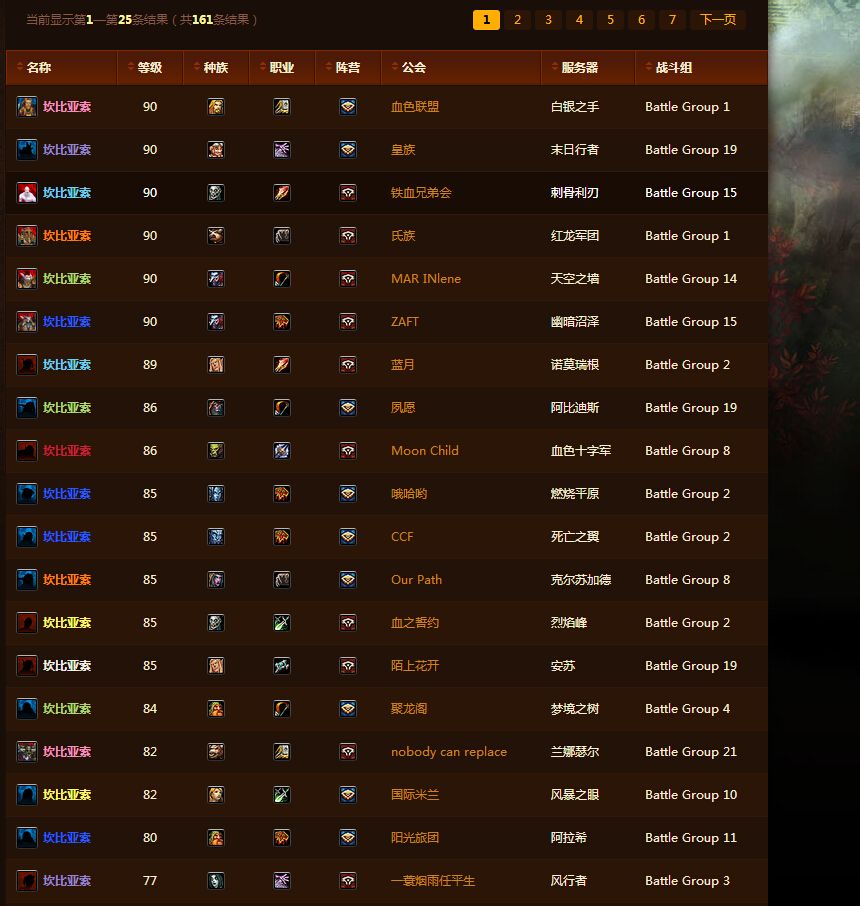This screenshot has width=860, height=906.
Task: Click the faction icon in the 夙愿 row
Action: pyautogui.click(x=347, y=408)
